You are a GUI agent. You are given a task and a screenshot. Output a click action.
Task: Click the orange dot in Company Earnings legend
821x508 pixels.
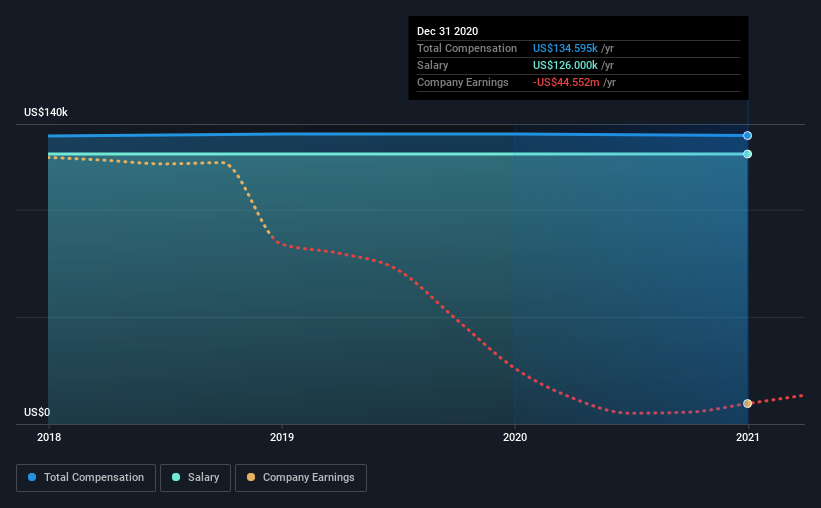pyautogui.click(x=251, y=477)
